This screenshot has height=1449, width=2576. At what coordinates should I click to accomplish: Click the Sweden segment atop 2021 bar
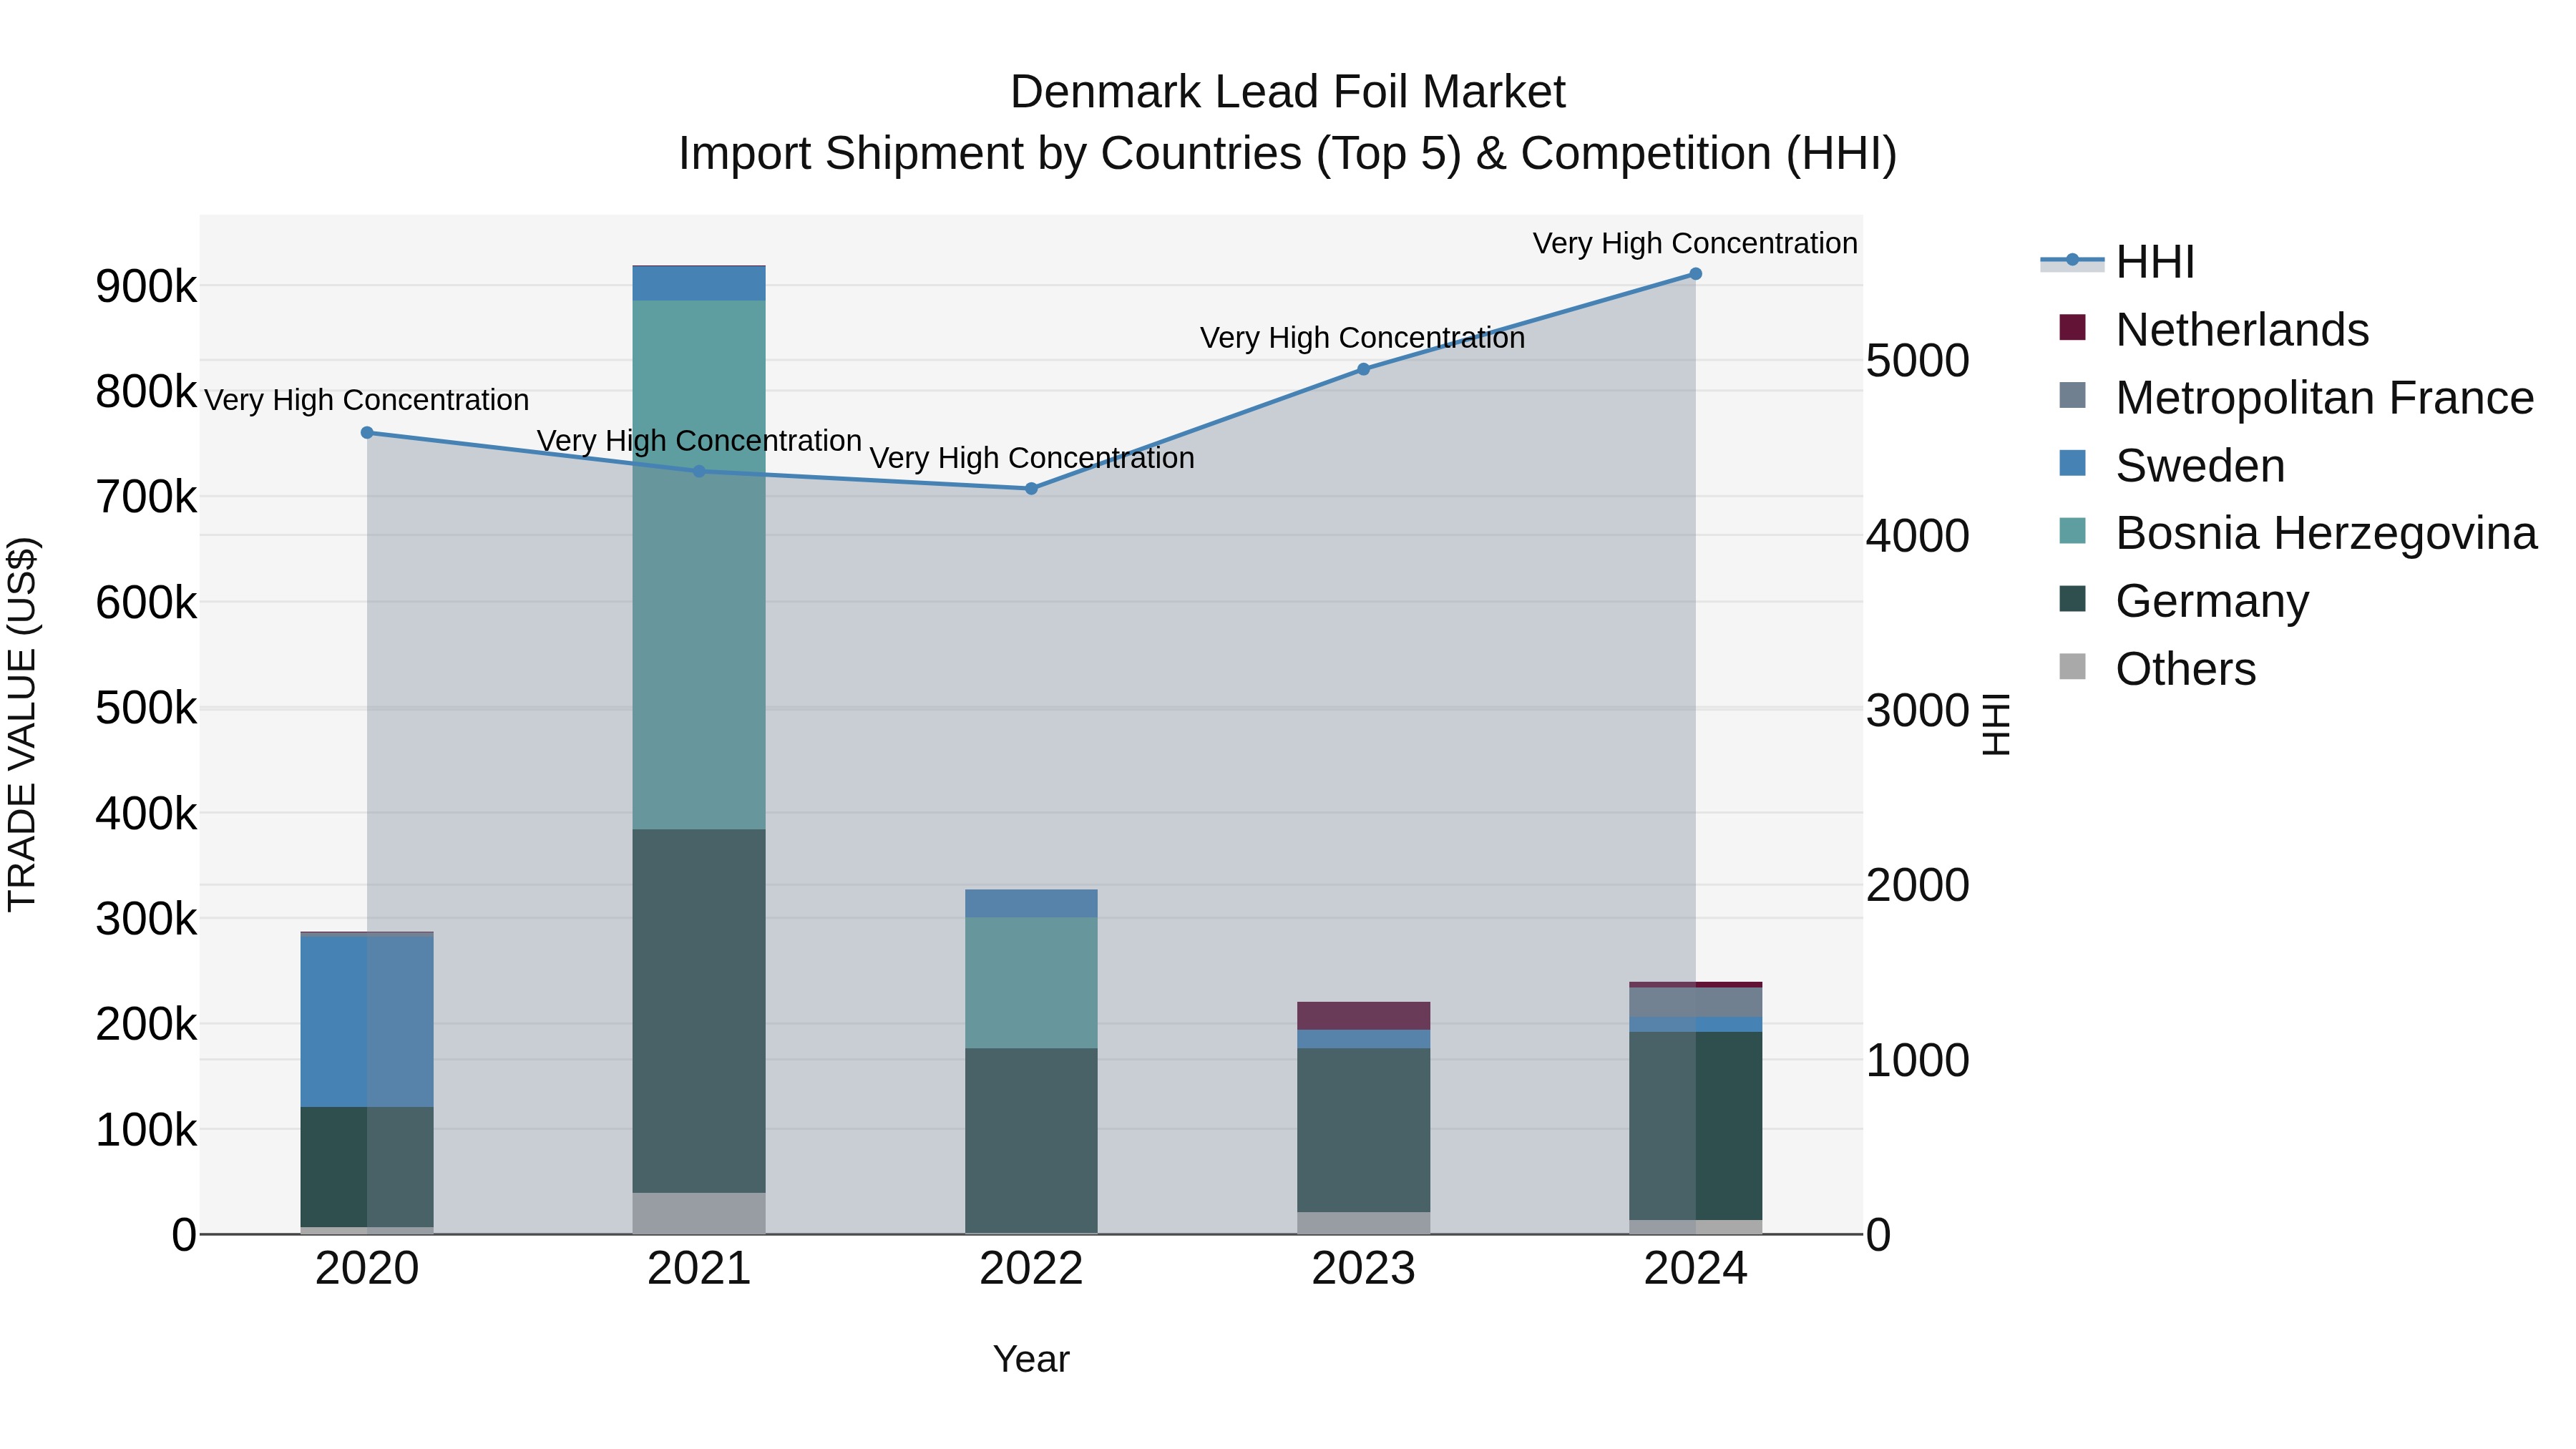point(699,284)
